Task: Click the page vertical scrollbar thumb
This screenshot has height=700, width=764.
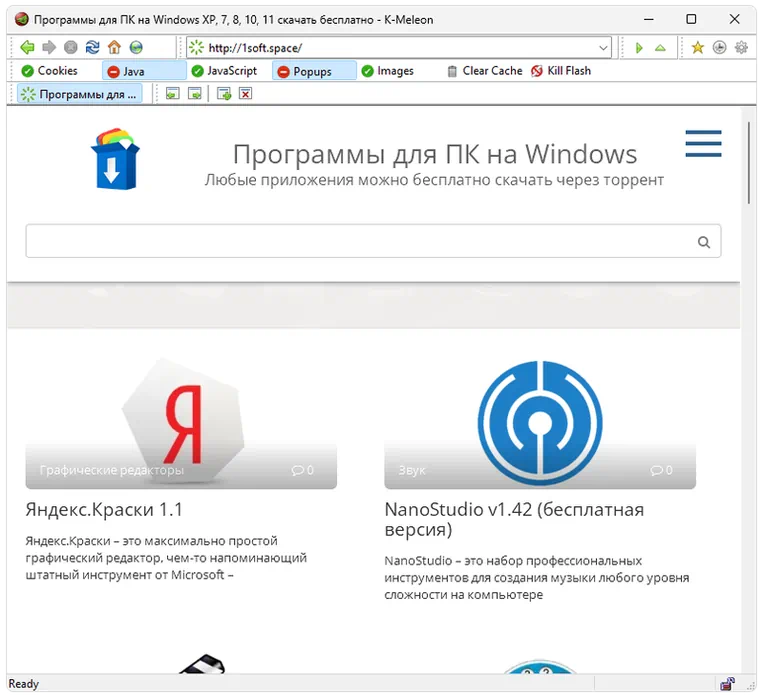Action: (x=749, y=164)
